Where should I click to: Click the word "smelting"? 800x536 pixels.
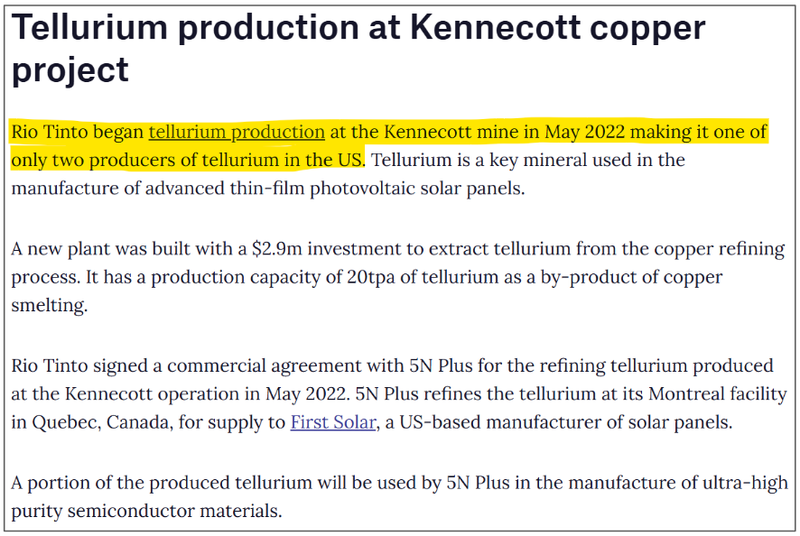click(49, 305)
